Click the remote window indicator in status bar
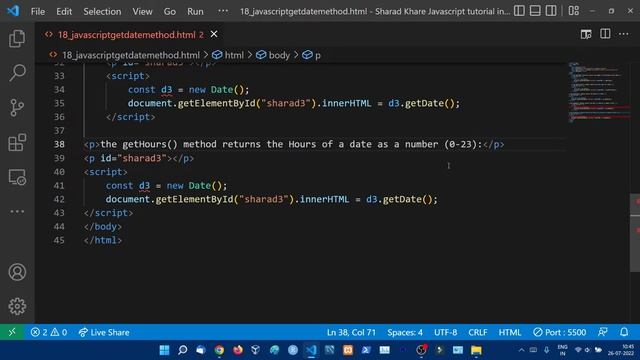The image size is (640, 360). click(x=12, y=332)
